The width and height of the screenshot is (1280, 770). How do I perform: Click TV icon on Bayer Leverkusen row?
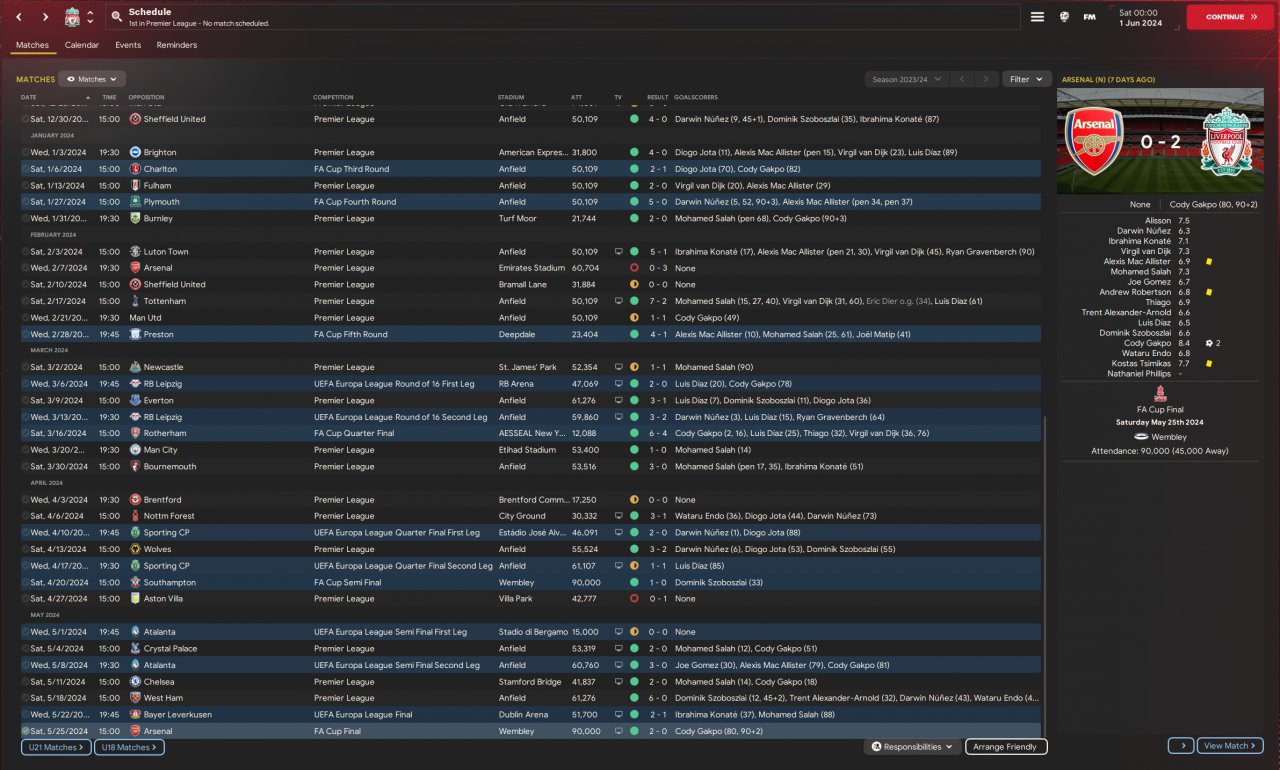coord(618,715)
